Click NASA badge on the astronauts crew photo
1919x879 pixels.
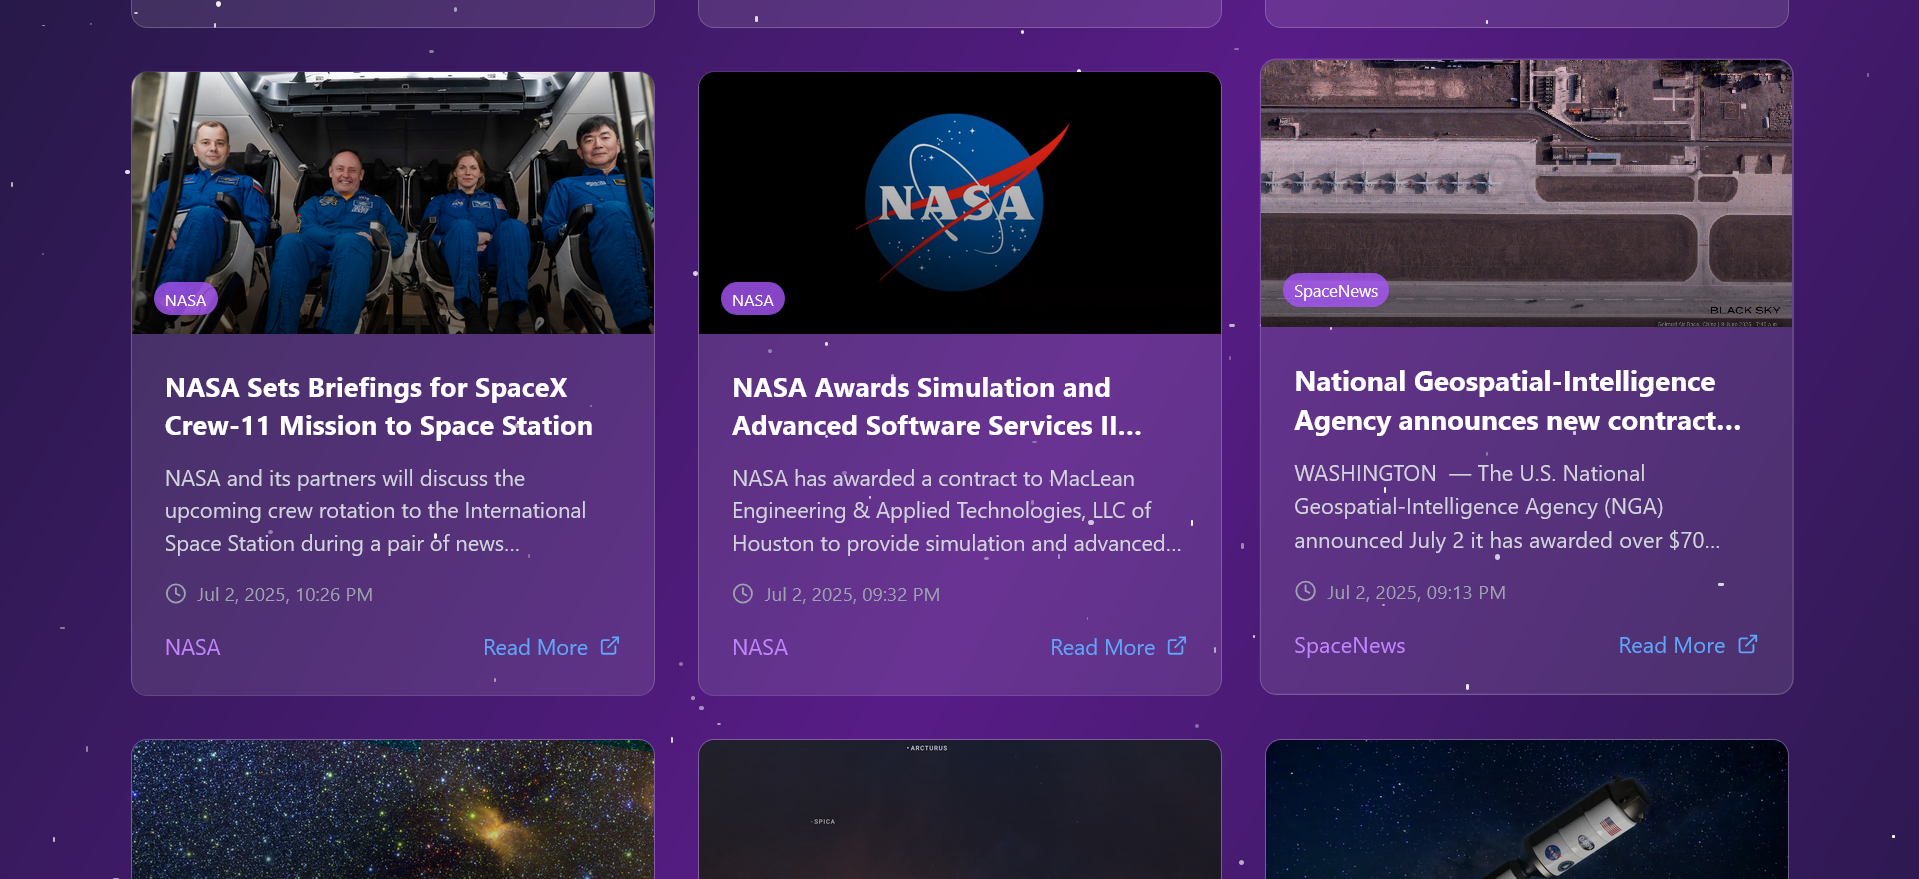[186, 300]
